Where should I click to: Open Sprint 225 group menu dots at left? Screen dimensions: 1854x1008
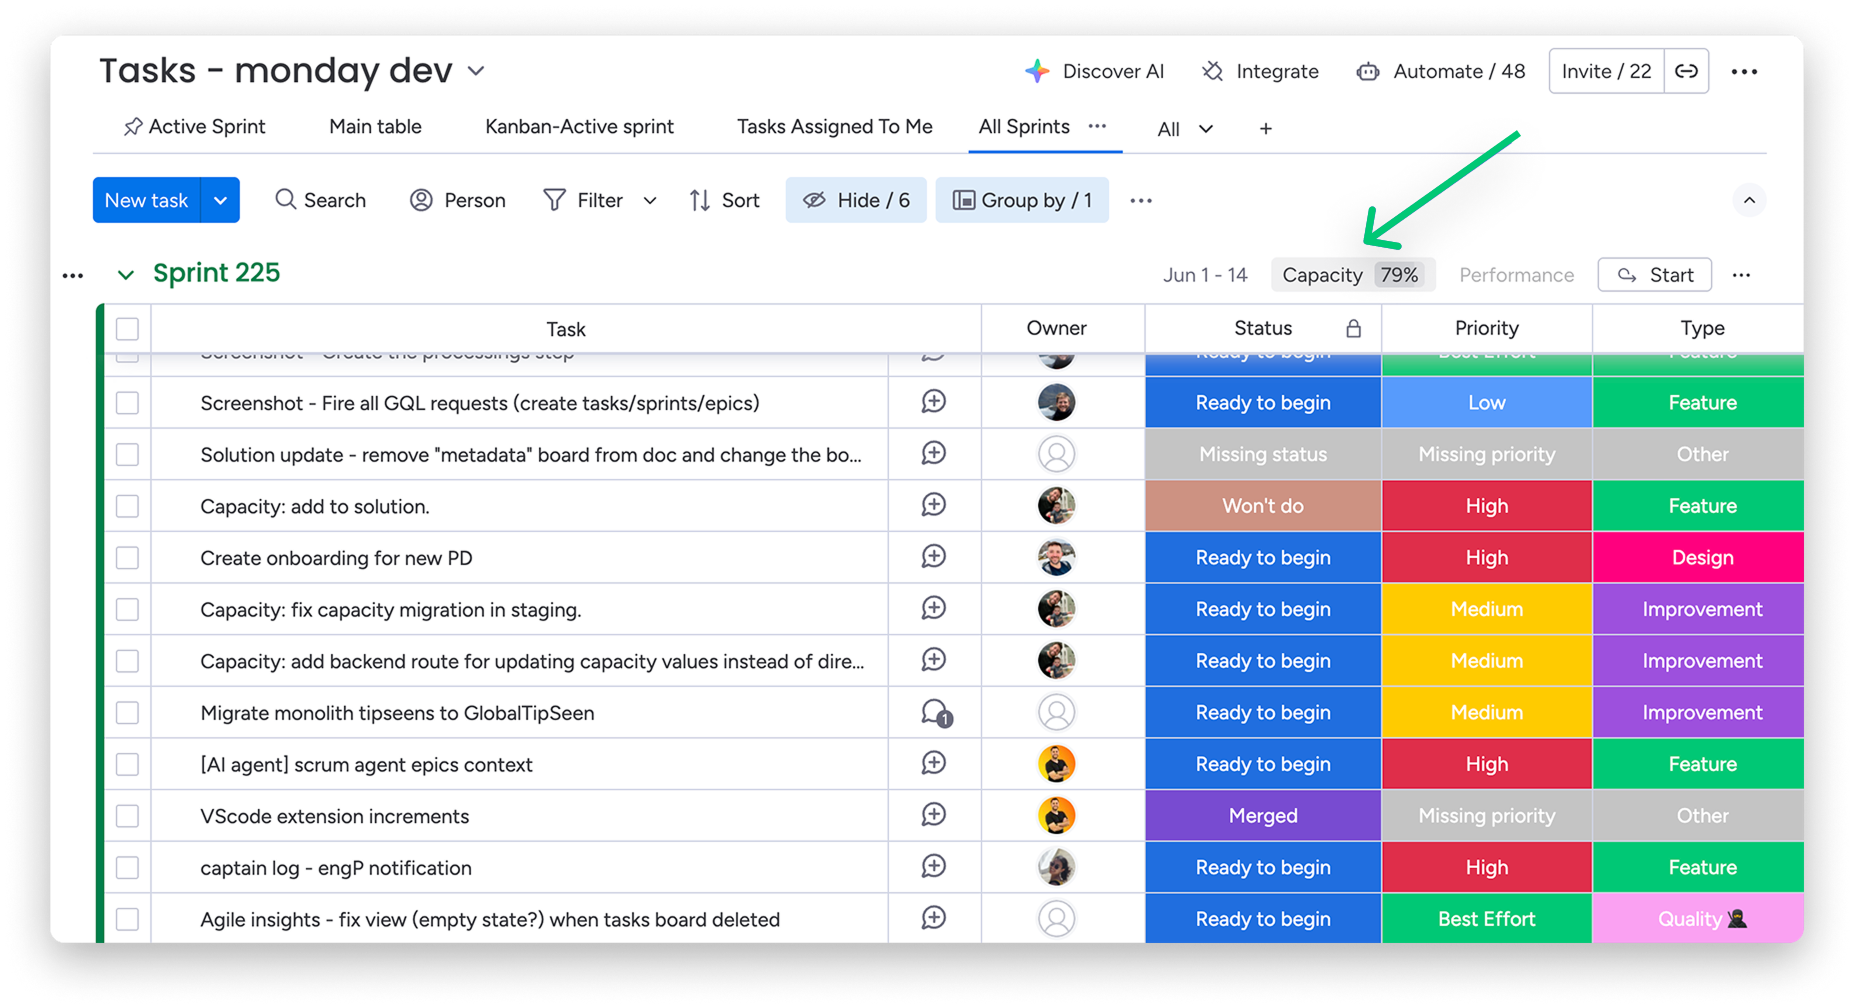point(73,275)
